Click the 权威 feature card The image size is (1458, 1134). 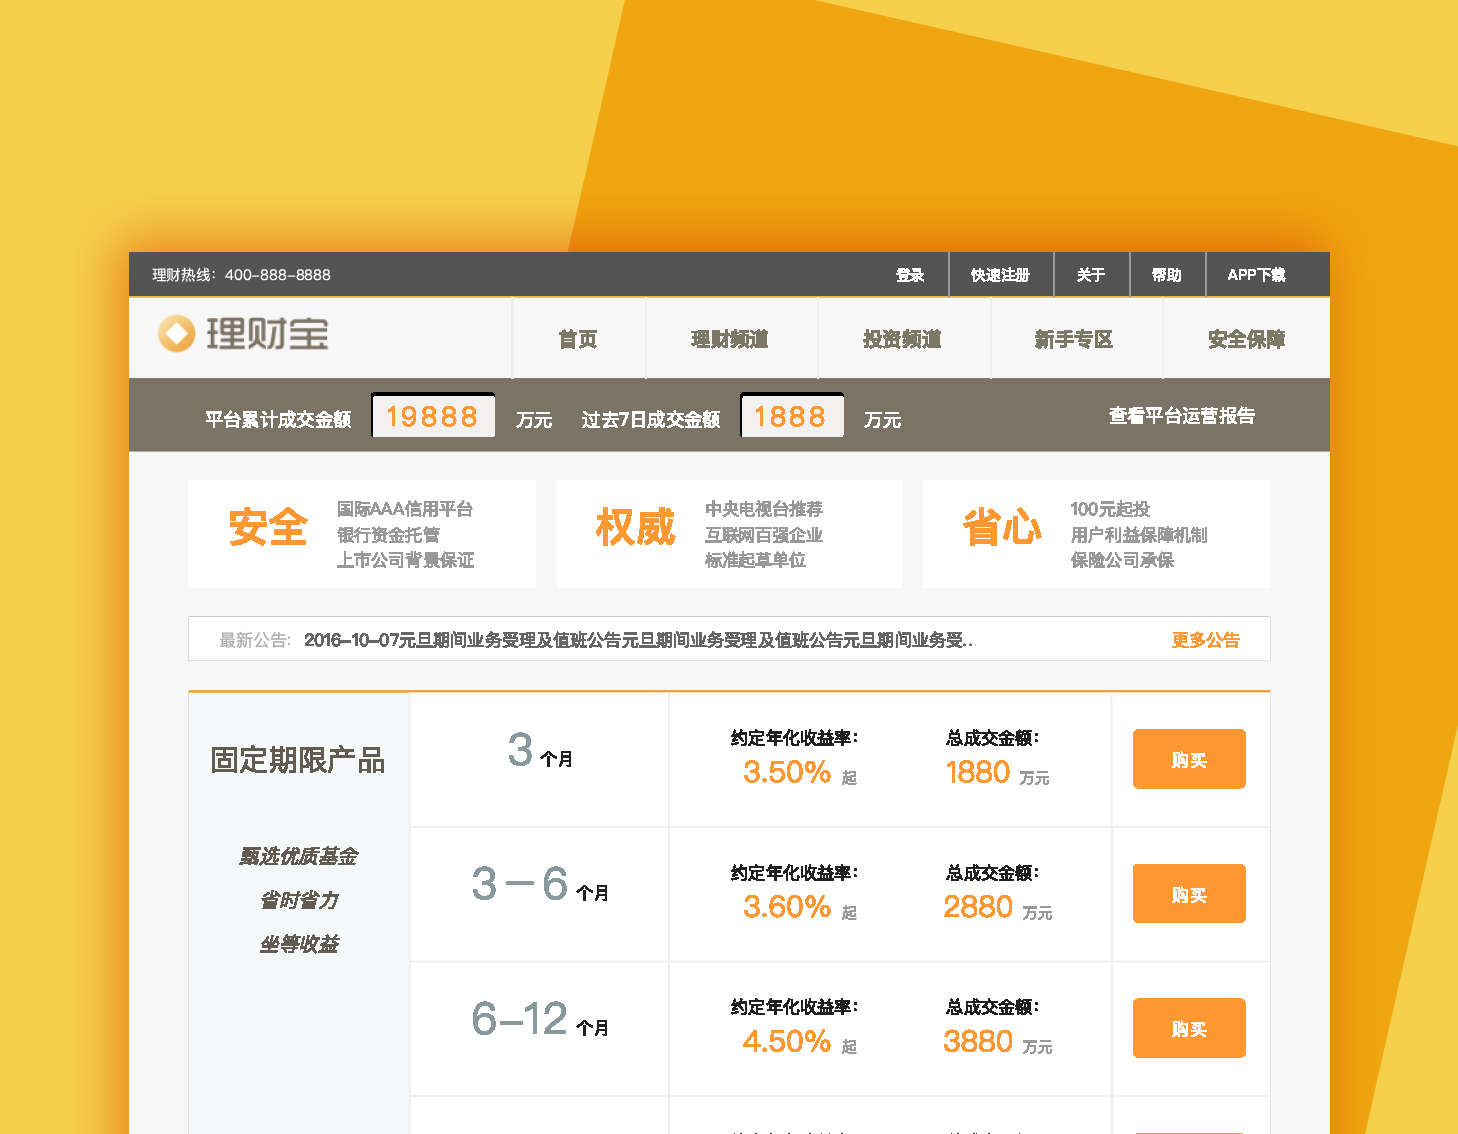(x=729, y=534)
